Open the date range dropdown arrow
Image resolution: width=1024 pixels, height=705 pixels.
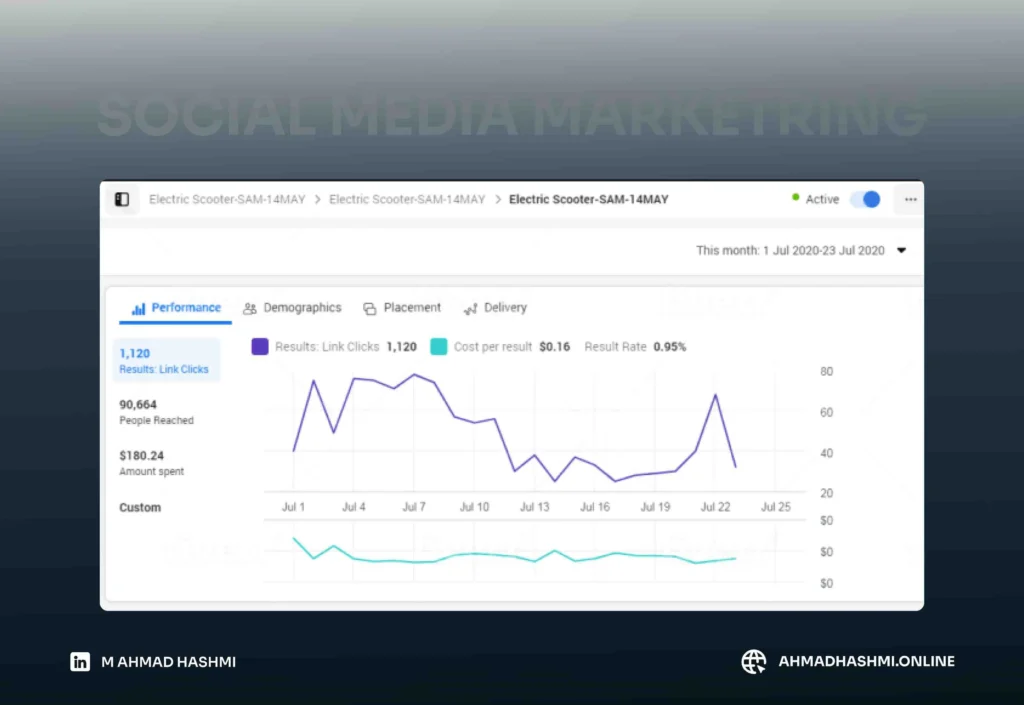[901, 251]
